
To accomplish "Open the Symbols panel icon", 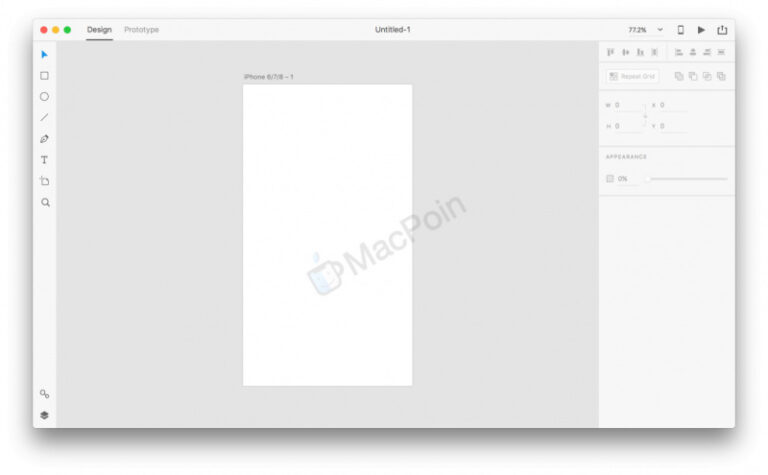I will 44,394.
